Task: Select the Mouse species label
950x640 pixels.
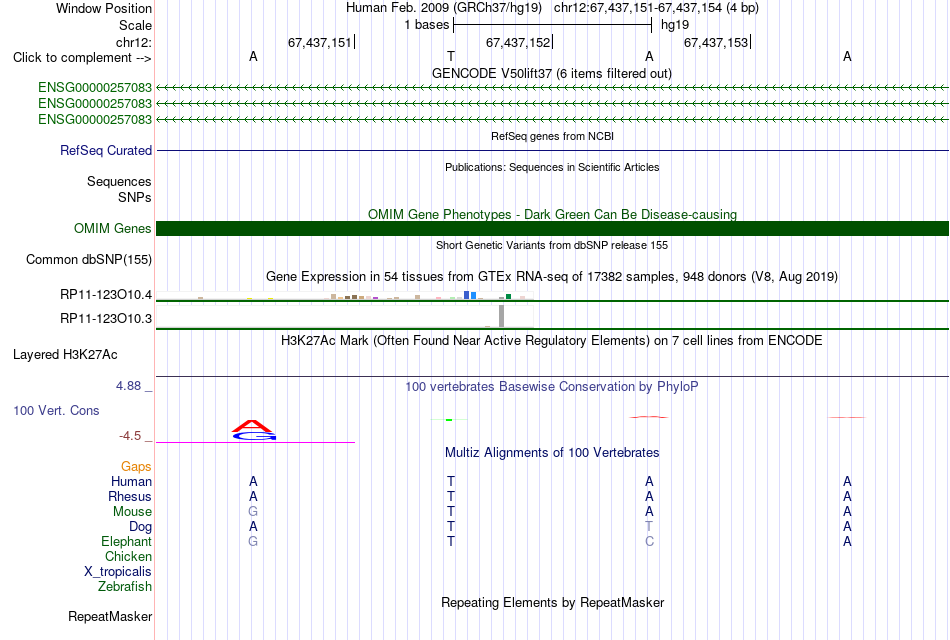Action: click(132, 512)
